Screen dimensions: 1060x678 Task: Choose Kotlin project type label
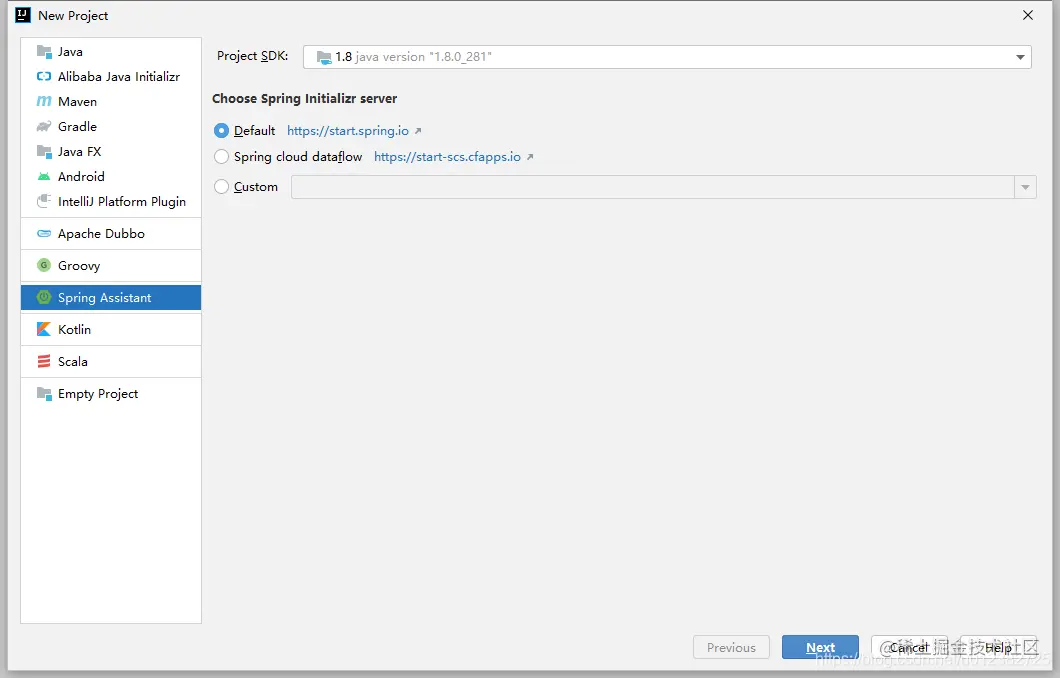tap(74, 329)
